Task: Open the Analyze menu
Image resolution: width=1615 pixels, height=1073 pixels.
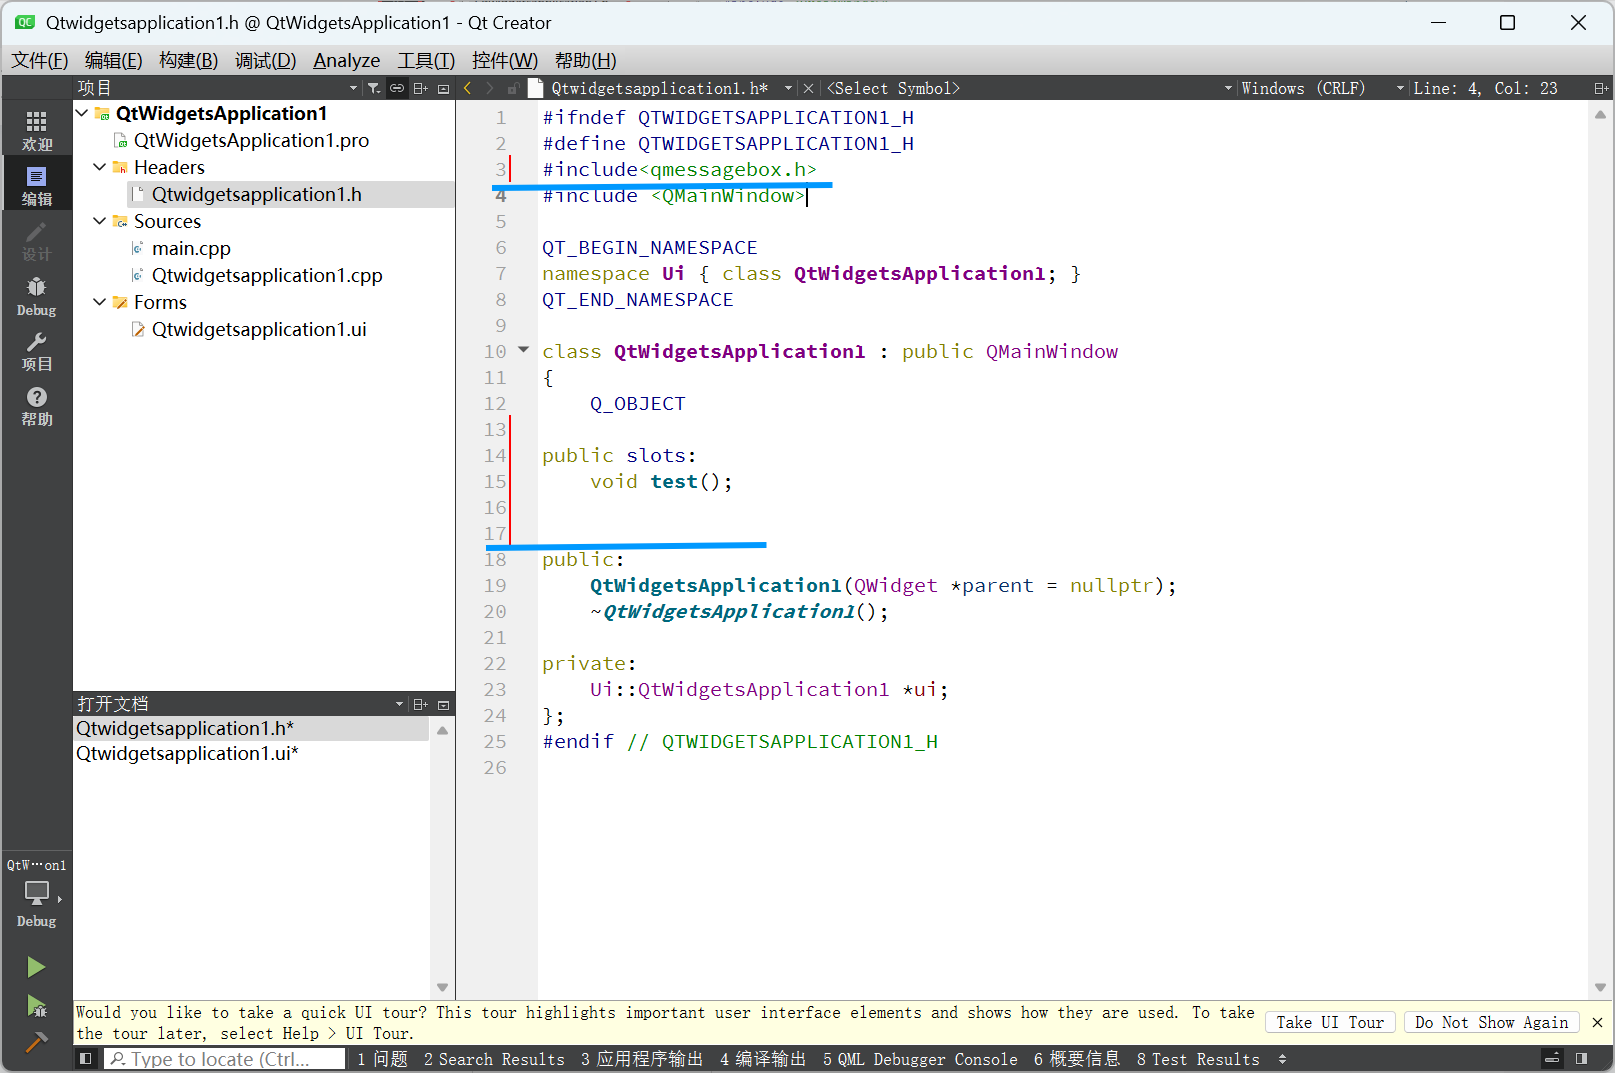Action: [347, 61]
